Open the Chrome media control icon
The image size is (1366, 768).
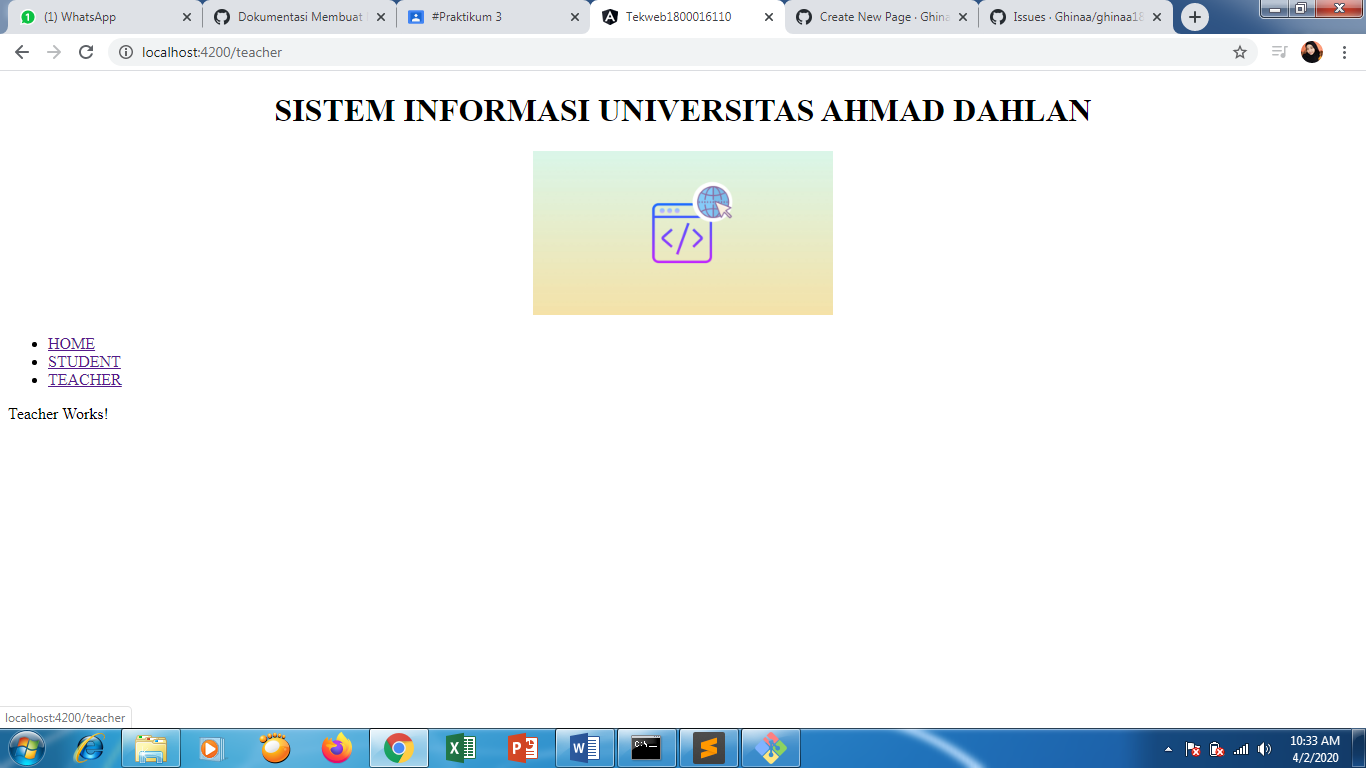[x=1279, y=52]
